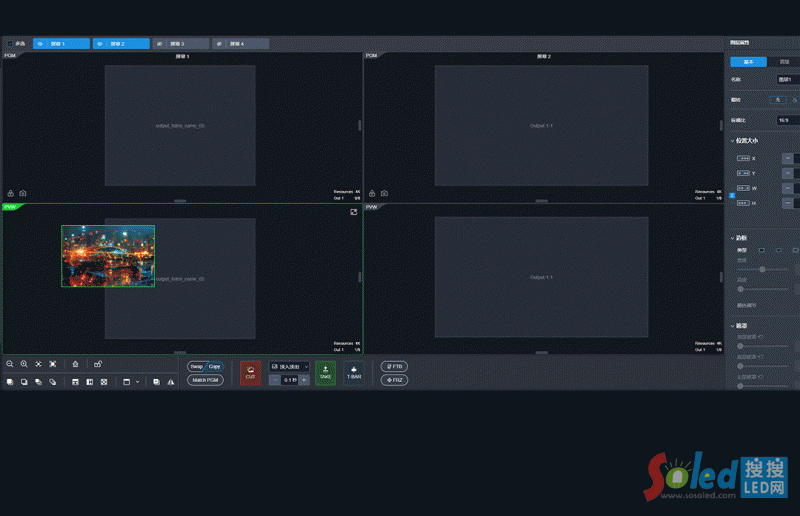This screenshot has width=800, height=516.
Task: Click the refresh icon in PVW window
Action: [x=353, y=212]
